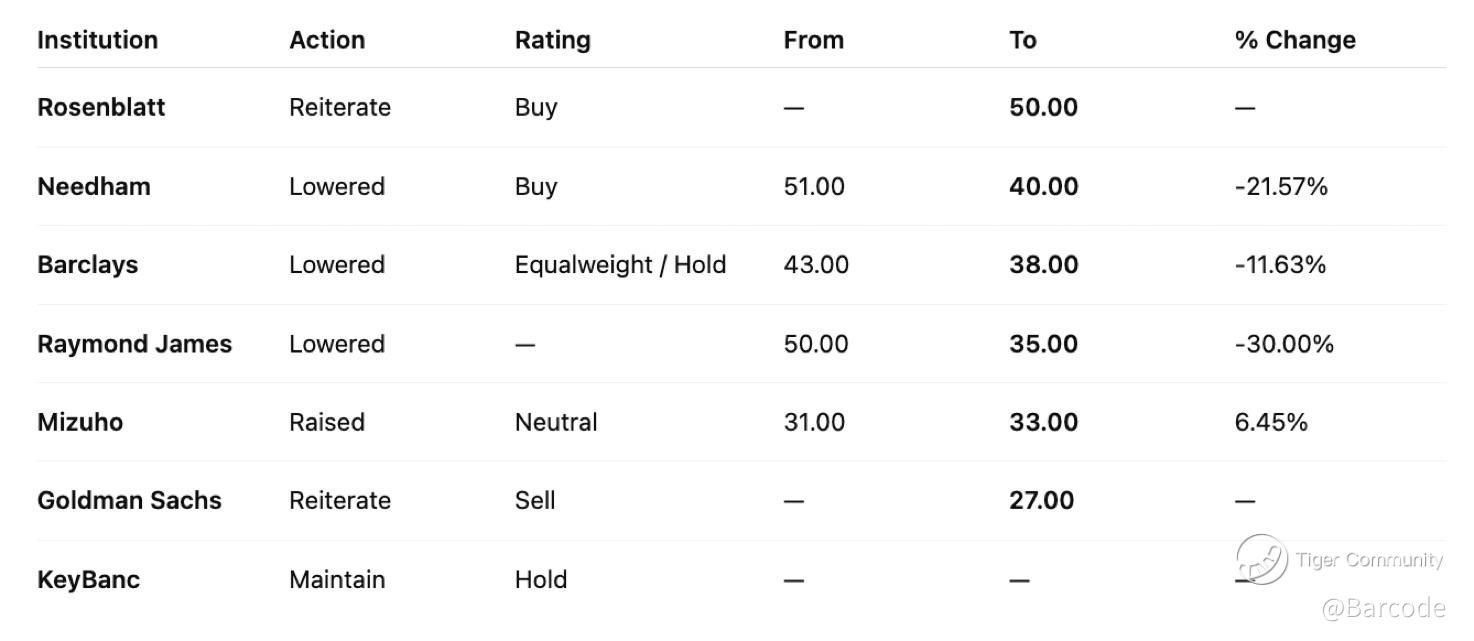Click the Equalweight / Hold rating cell
This screenshot has width=1474, height=641.
[620, 265]
